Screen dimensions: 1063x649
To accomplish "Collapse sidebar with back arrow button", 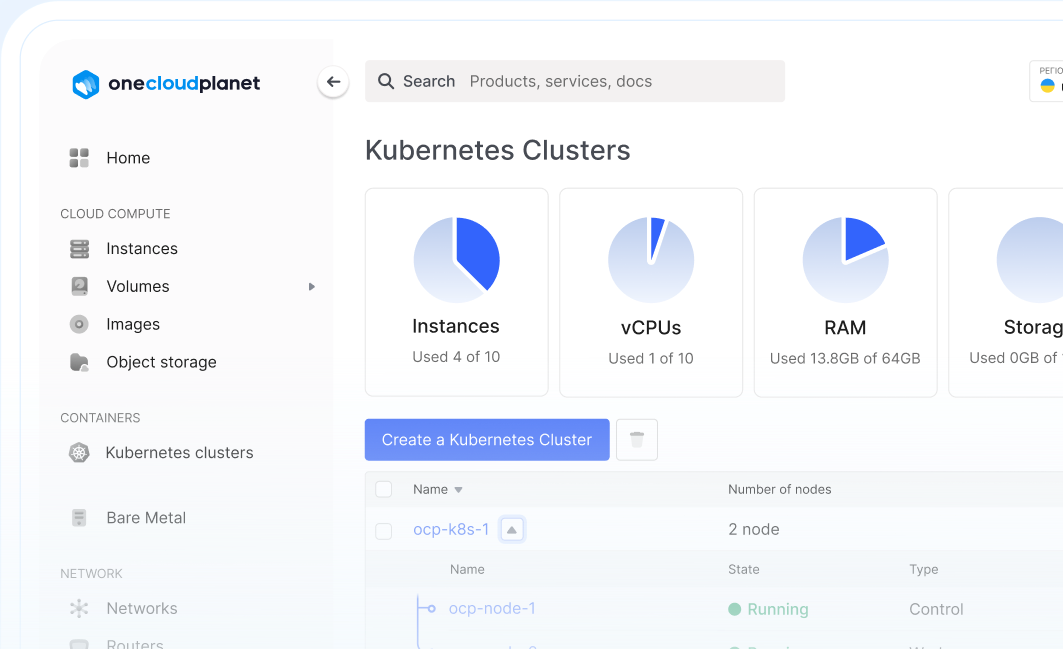I will (x=333, y=82).
